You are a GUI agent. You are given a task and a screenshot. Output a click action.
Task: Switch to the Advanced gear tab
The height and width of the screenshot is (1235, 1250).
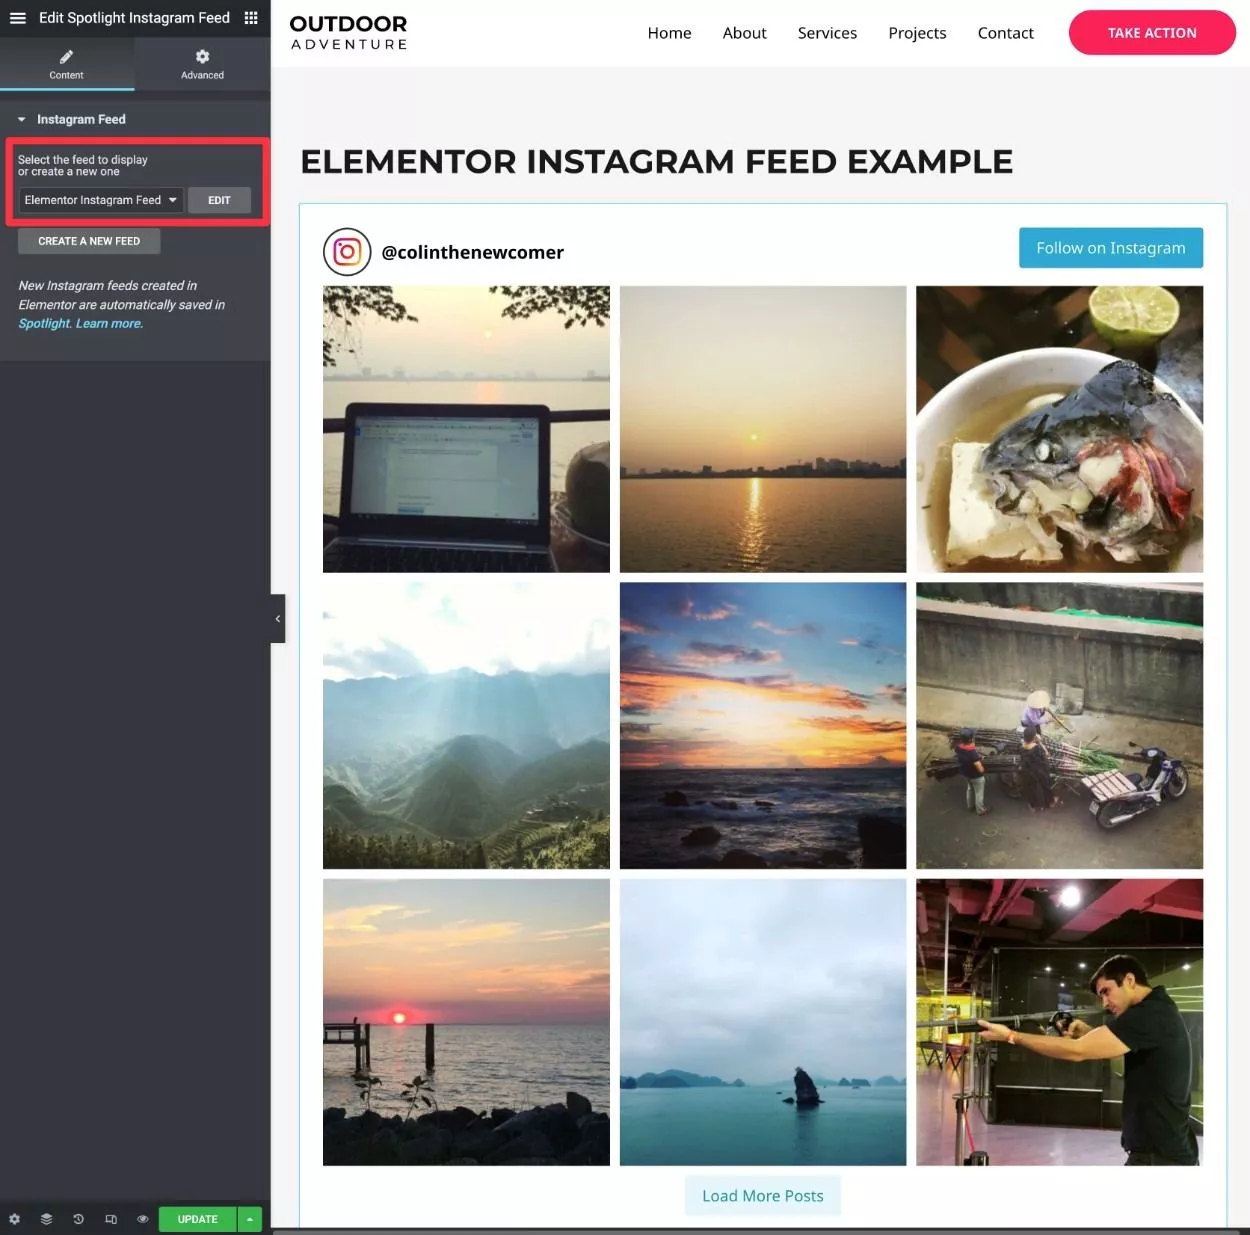(x=203, y=64)
